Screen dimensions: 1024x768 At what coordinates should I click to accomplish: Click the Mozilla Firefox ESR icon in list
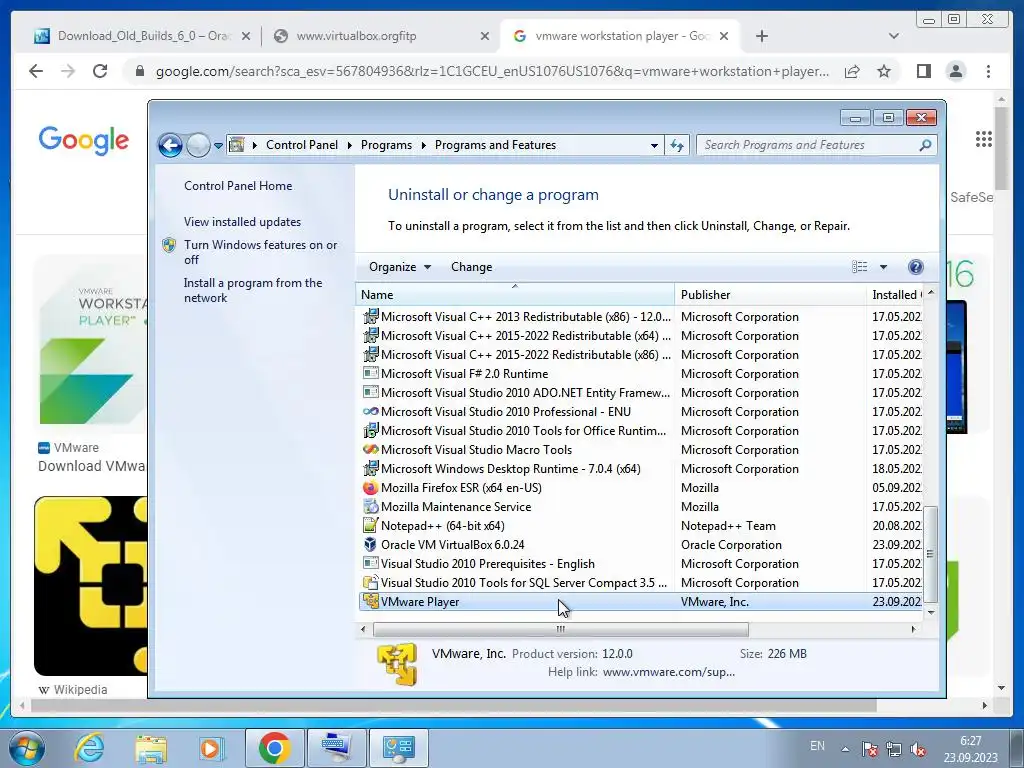point(370,487)
